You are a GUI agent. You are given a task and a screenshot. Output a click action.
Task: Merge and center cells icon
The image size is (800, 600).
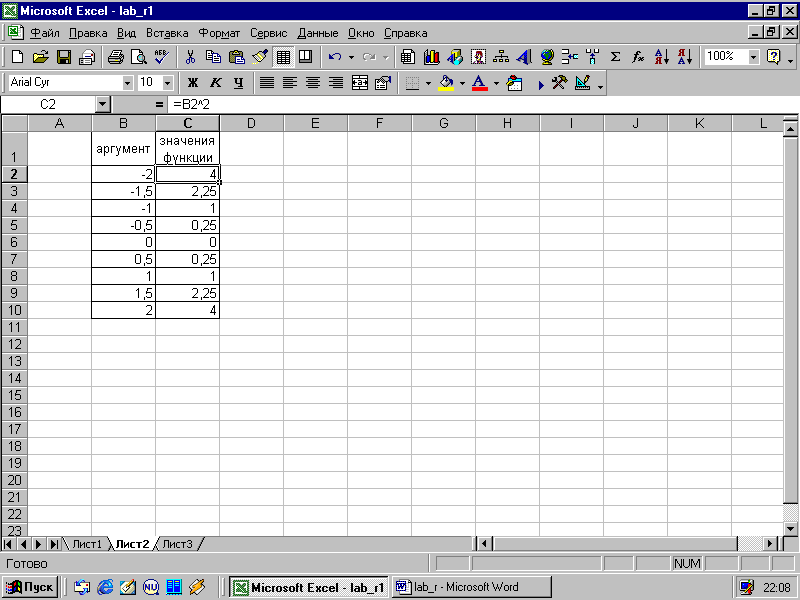pos(360,83)
